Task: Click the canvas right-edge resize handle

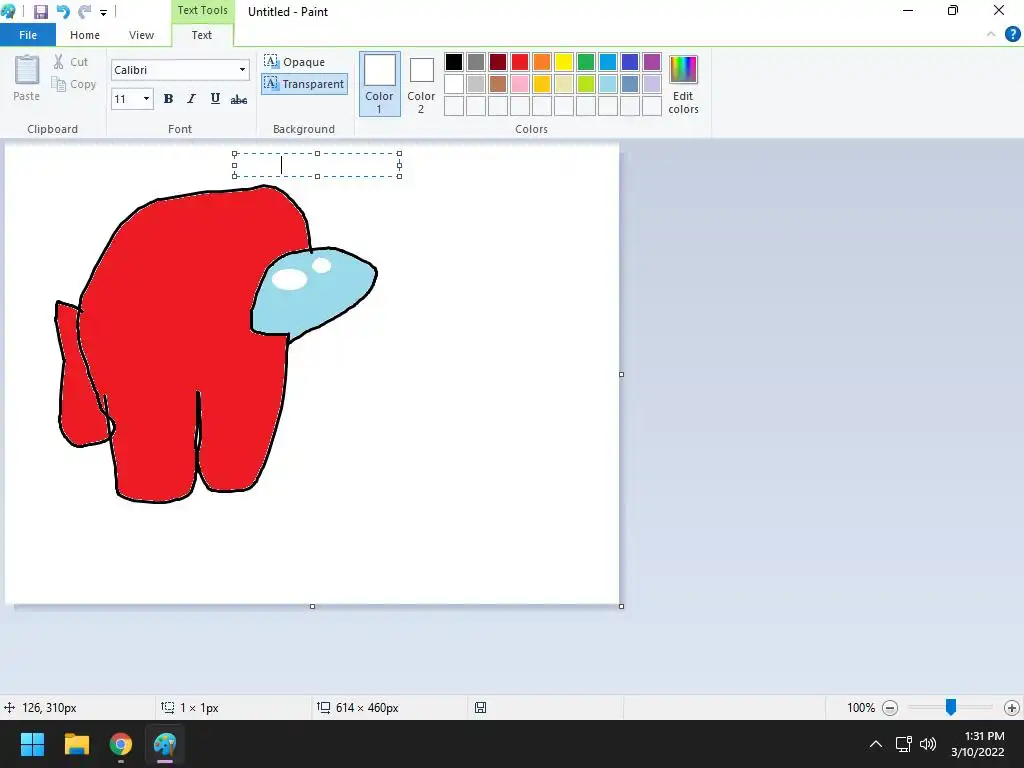Action: (621, 374)
